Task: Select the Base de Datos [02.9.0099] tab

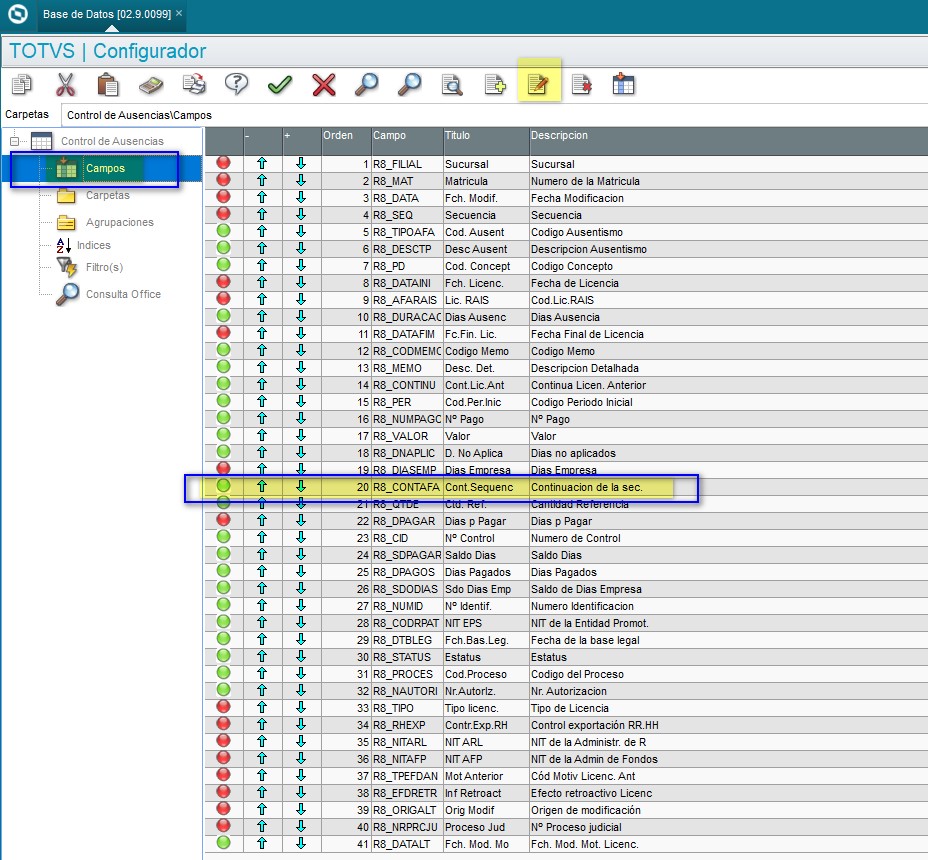Action: tap(107, 14)
